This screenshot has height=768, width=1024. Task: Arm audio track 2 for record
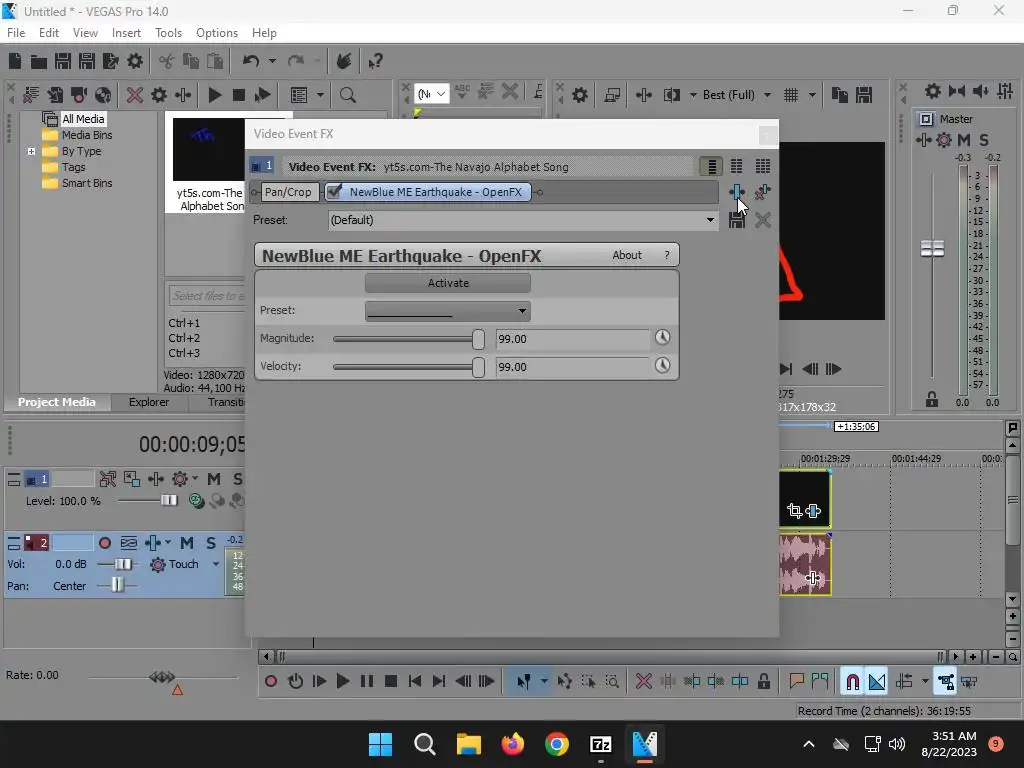104,543
